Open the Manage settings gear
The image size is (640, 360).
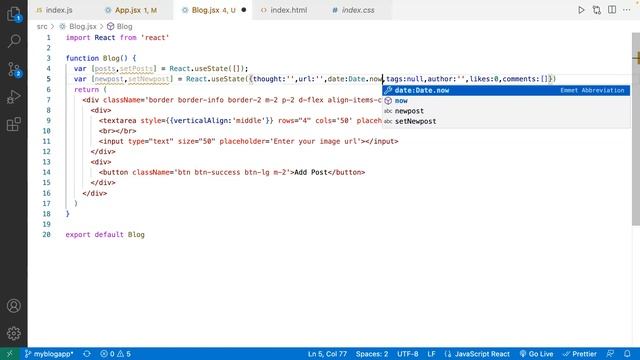pos(14,333)
